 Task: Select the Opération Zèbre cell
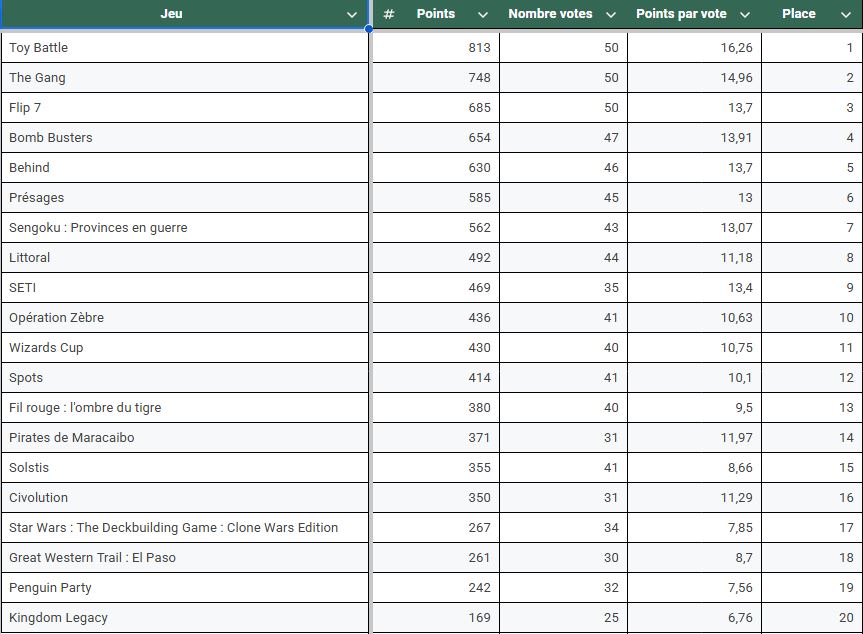click(x=185, y=318)
